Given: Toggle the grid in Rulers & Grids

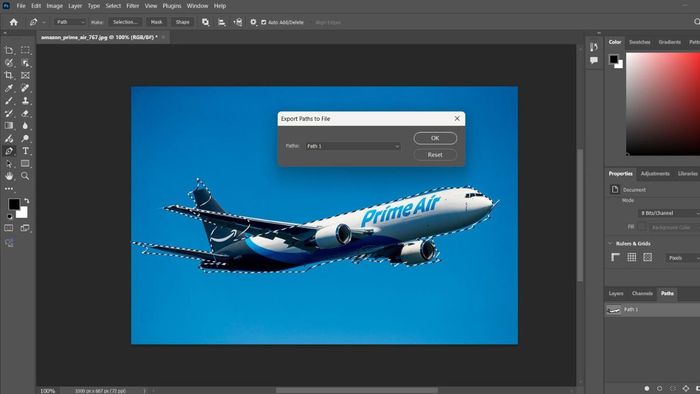Looking at the screenshot, I should [x=631, y=257].
